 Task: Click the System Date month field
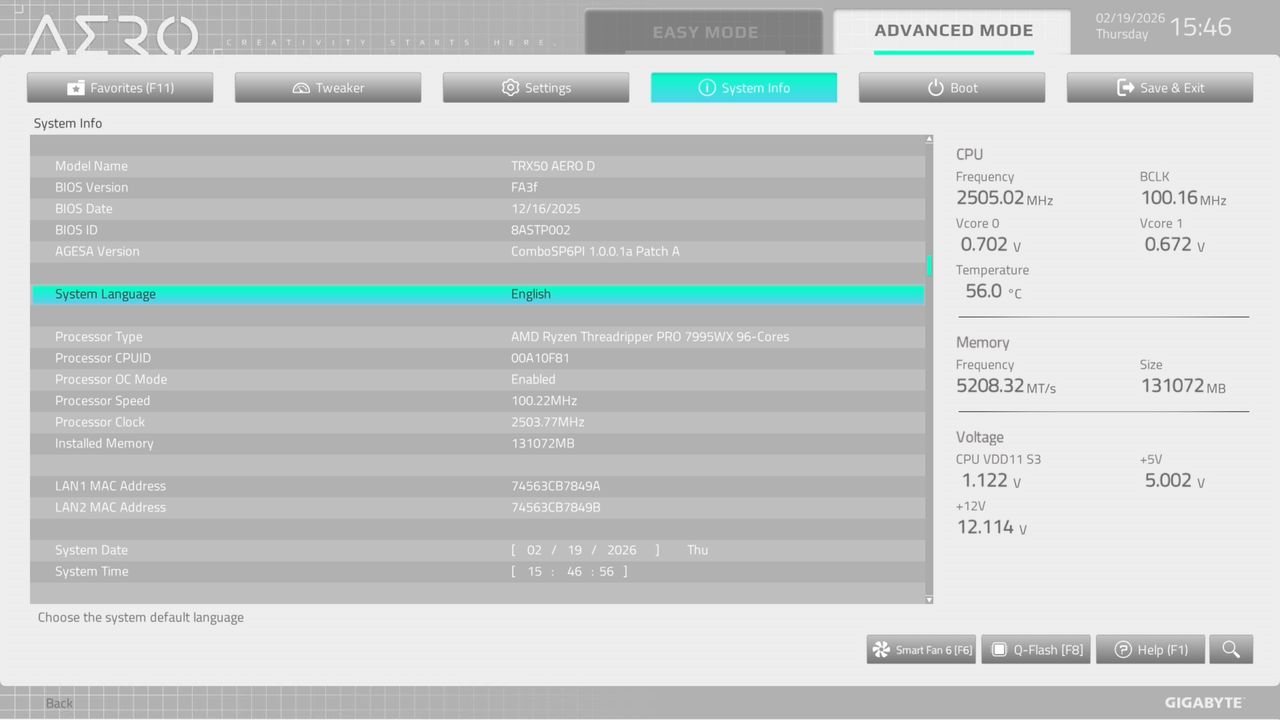[x=534, y=549]
